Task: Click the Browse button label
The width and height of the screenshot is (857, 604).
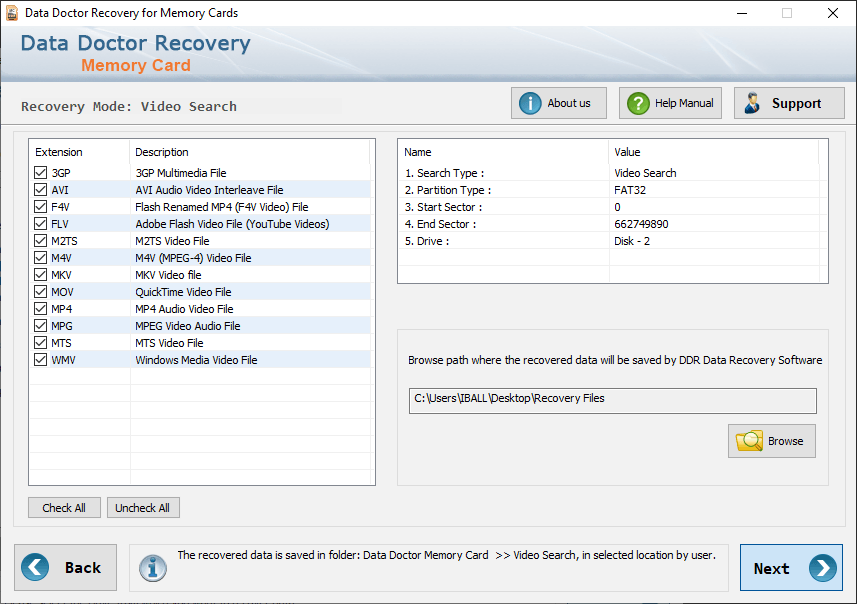Action: click(785, 441)
